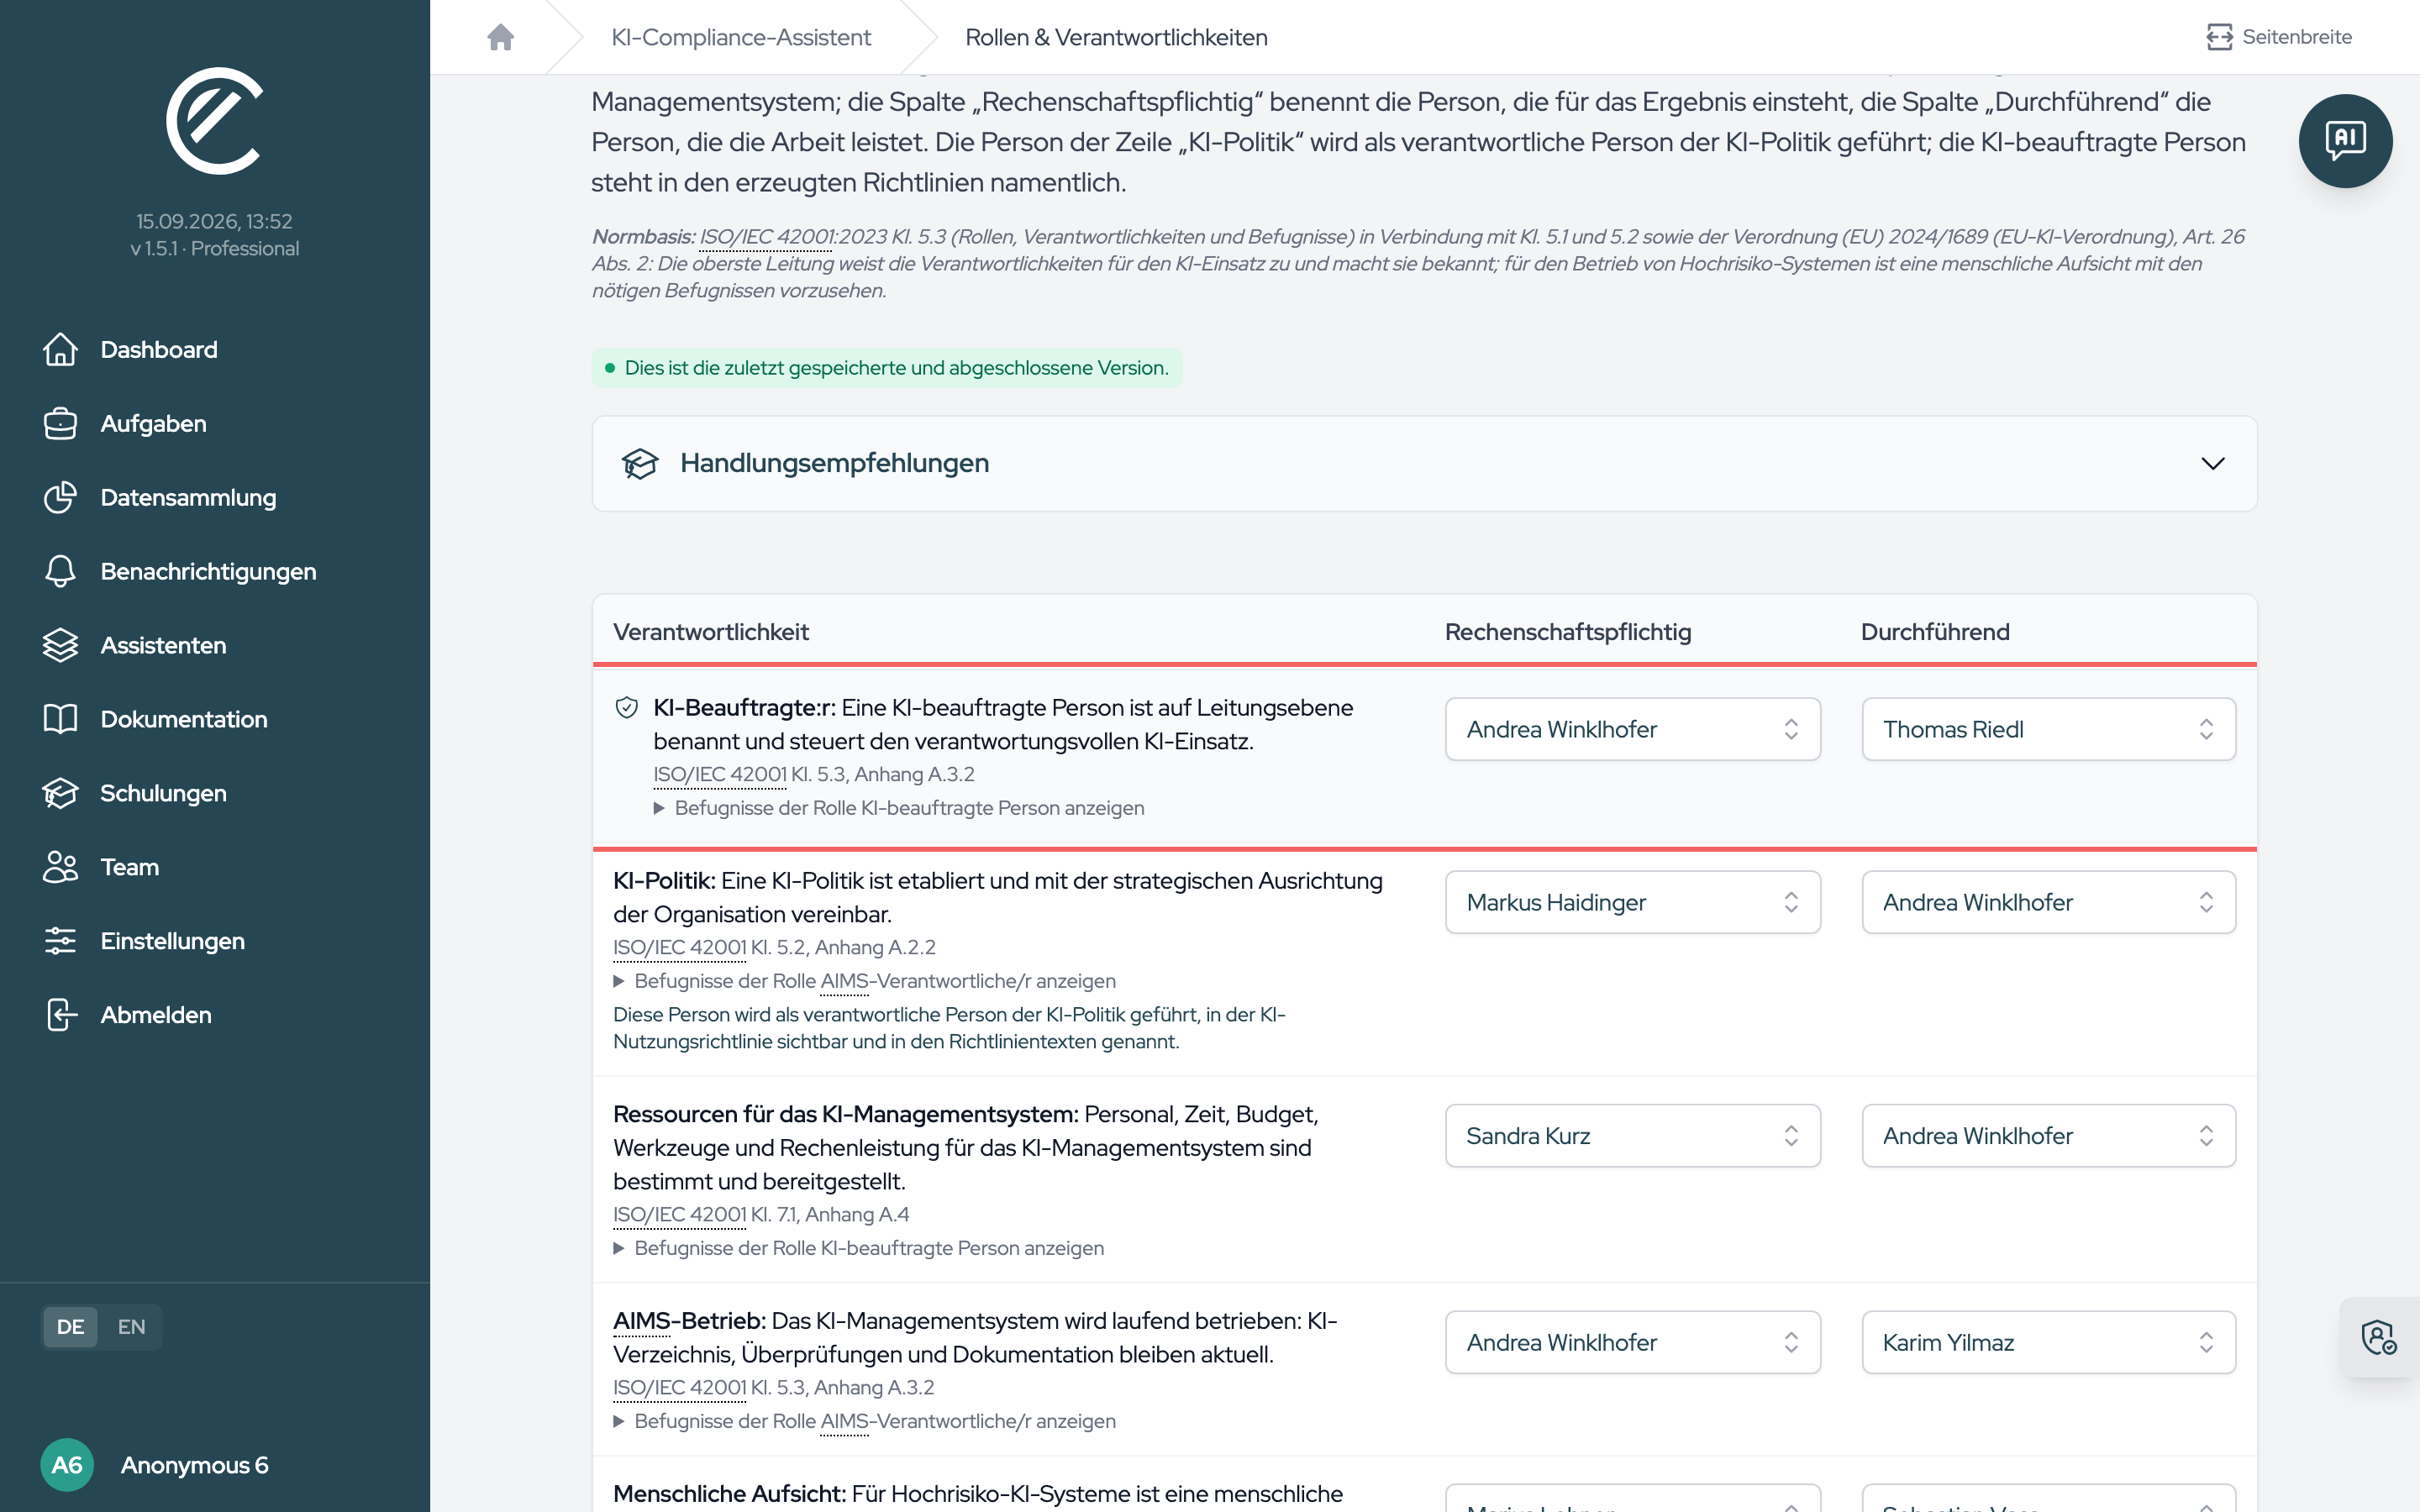2420x1512 pixels.
Task: Click the shield check icon beside KI-Beauftragte:r
Action: (626, 708)
